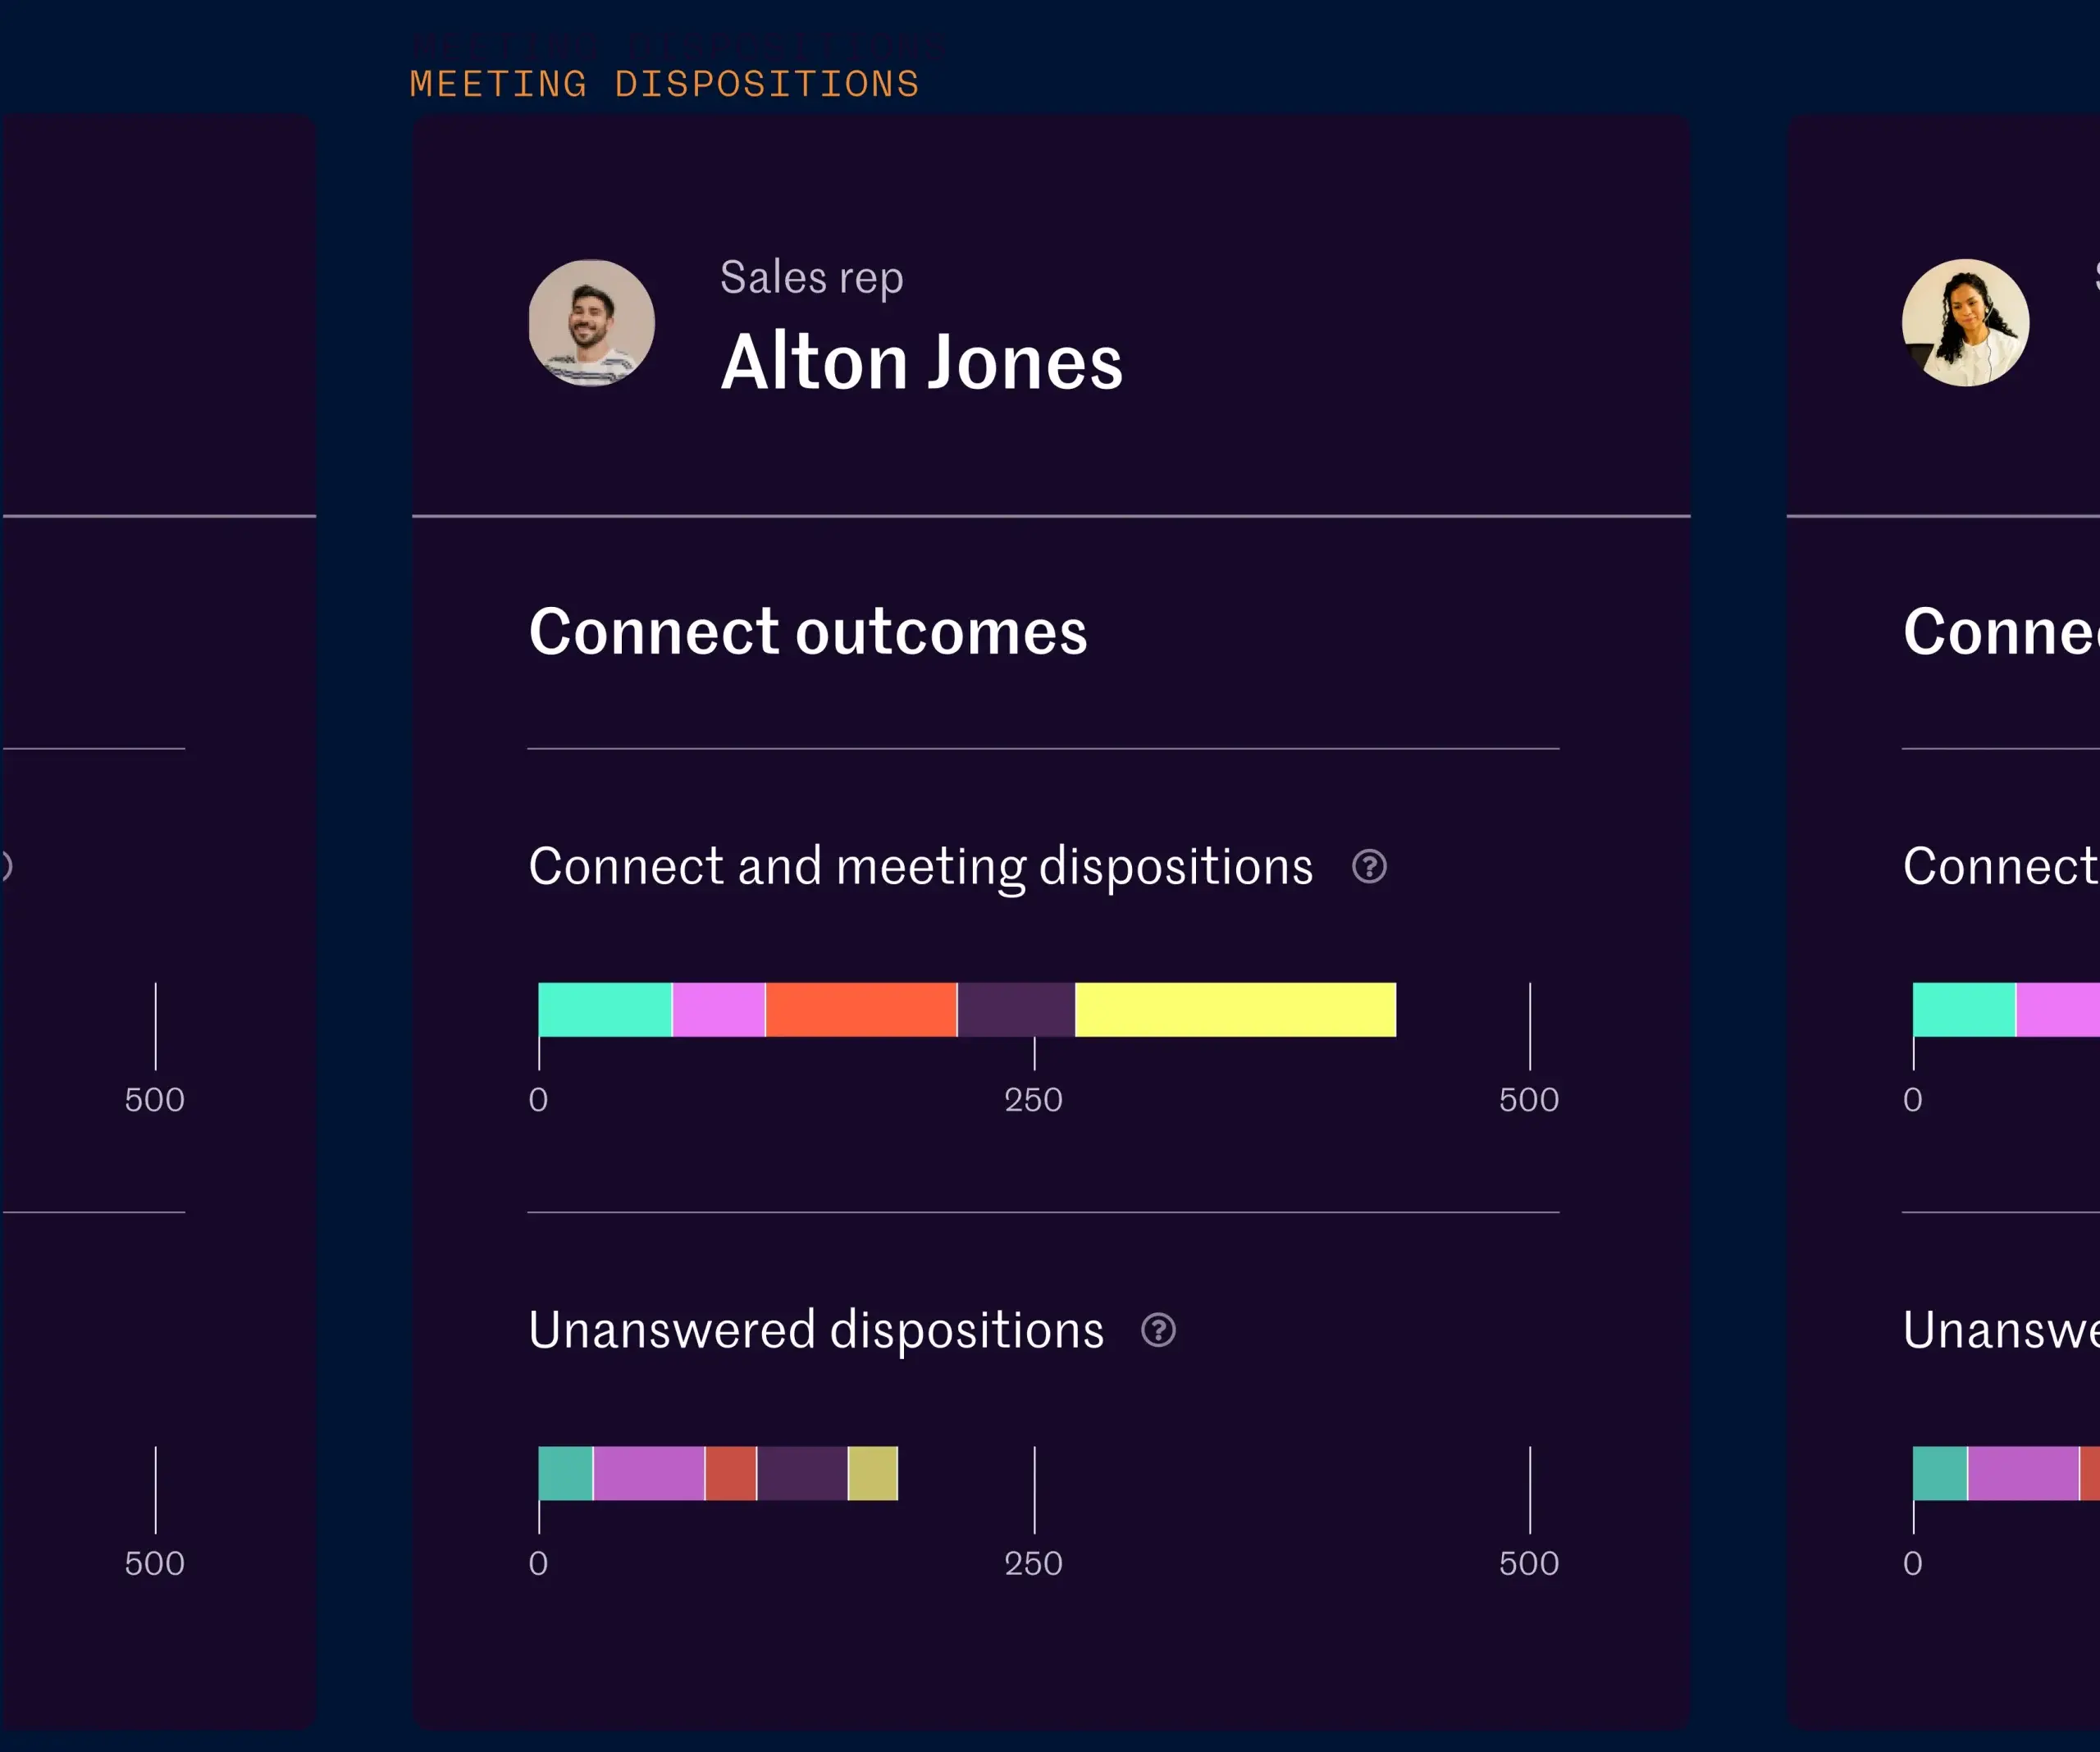2100x1752 pixels.
Task: Select the pink segment of Connect dispositions bar
Action: 719,1009
